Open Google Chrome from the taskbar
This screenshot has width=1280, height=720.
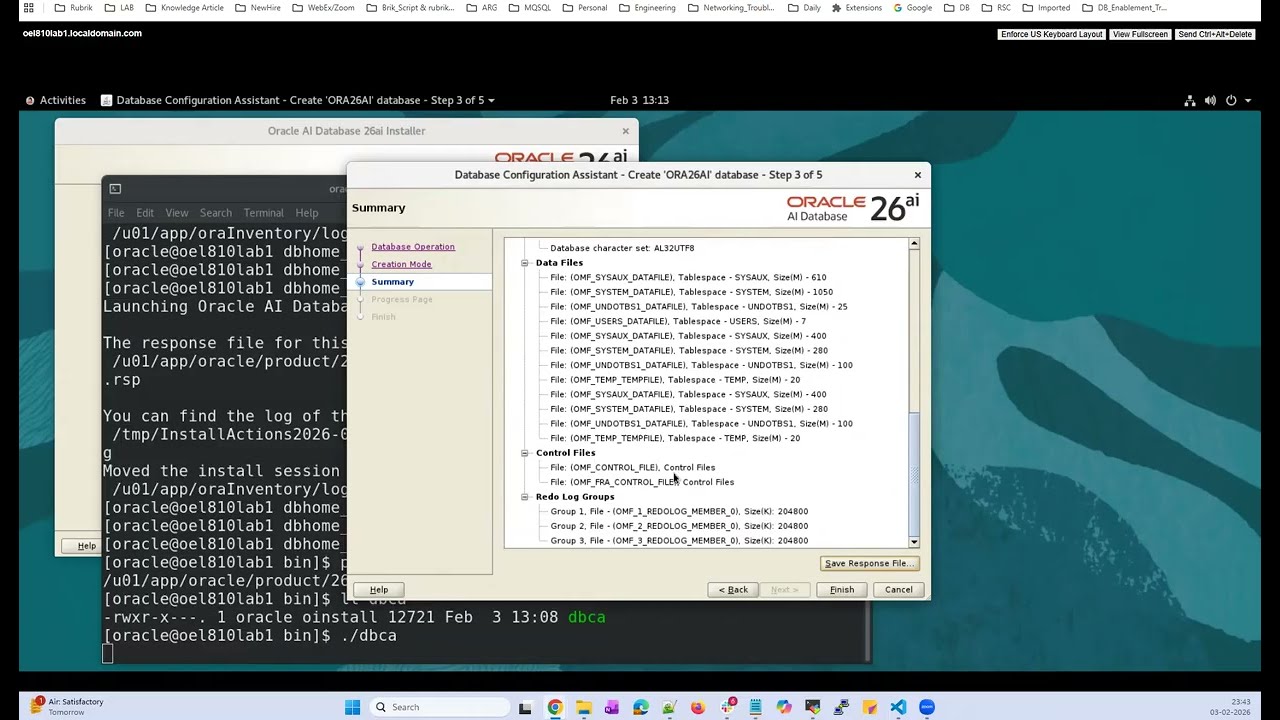click(555, 707)
